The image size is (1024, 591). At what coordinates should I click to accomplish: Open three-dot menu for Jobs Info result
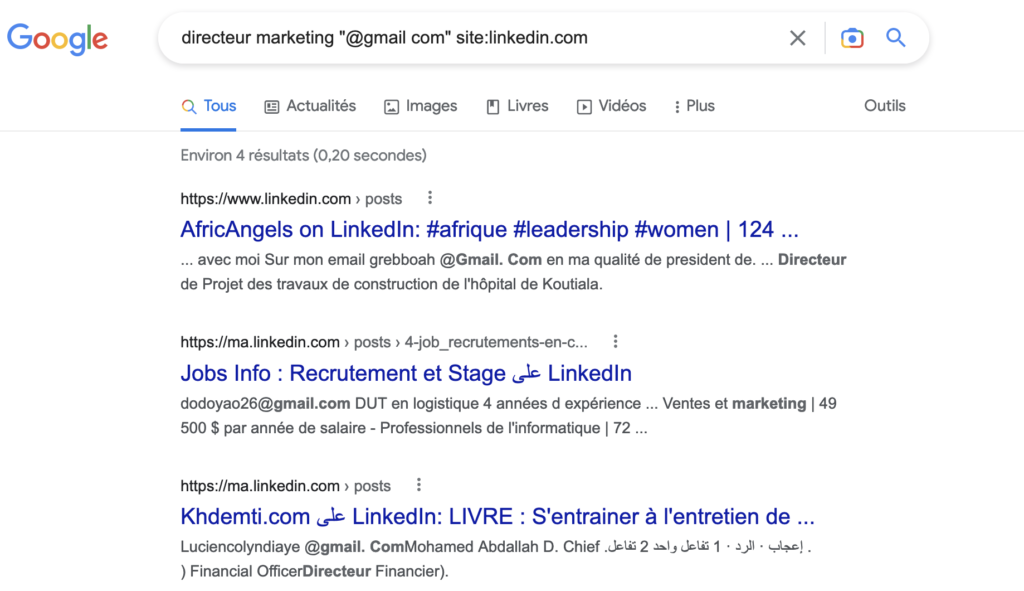pyautogui.click(x=615, y=342)
